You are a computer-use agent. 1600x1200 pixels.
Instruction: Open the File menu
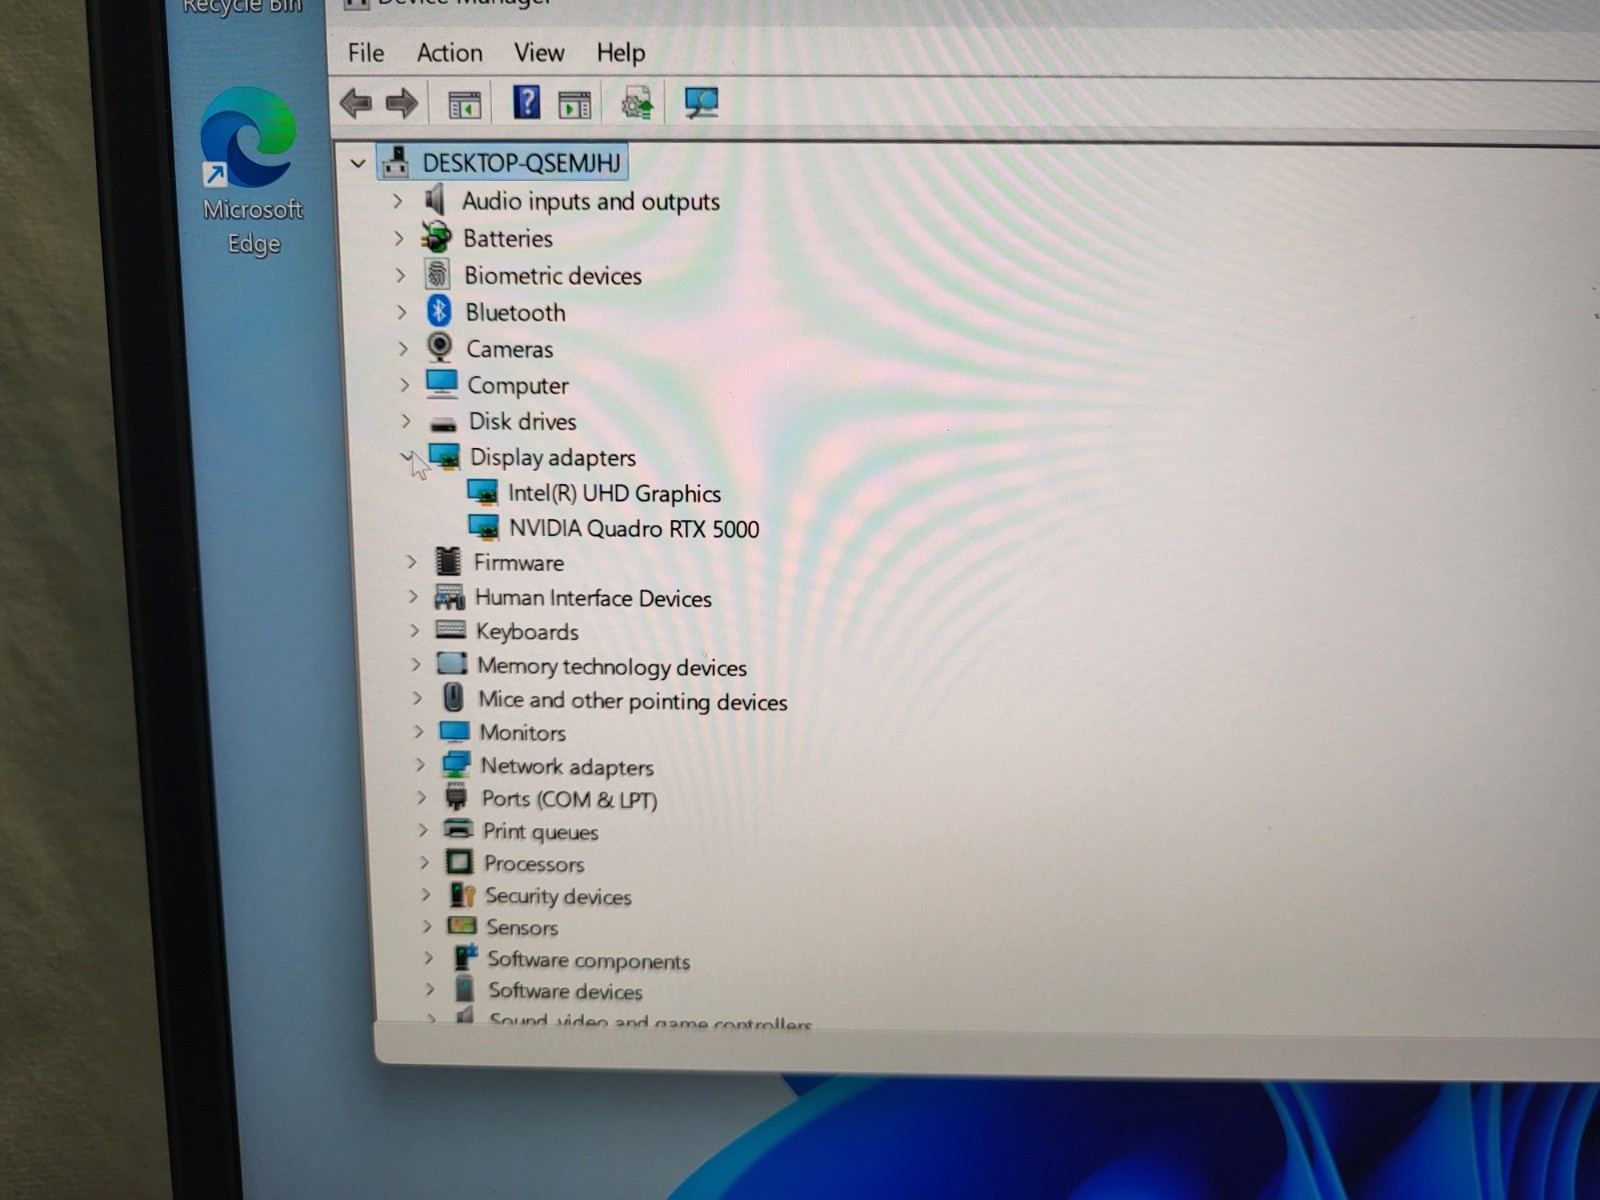tap(366, 52)
